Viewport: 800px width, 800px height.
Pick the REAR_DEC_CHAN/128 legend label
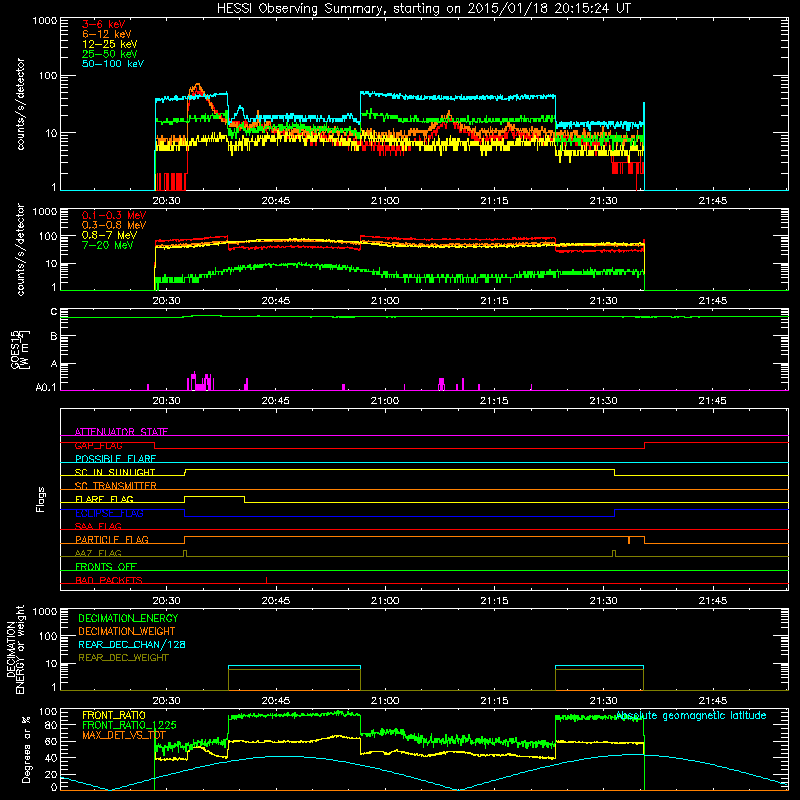coord(132,644)
